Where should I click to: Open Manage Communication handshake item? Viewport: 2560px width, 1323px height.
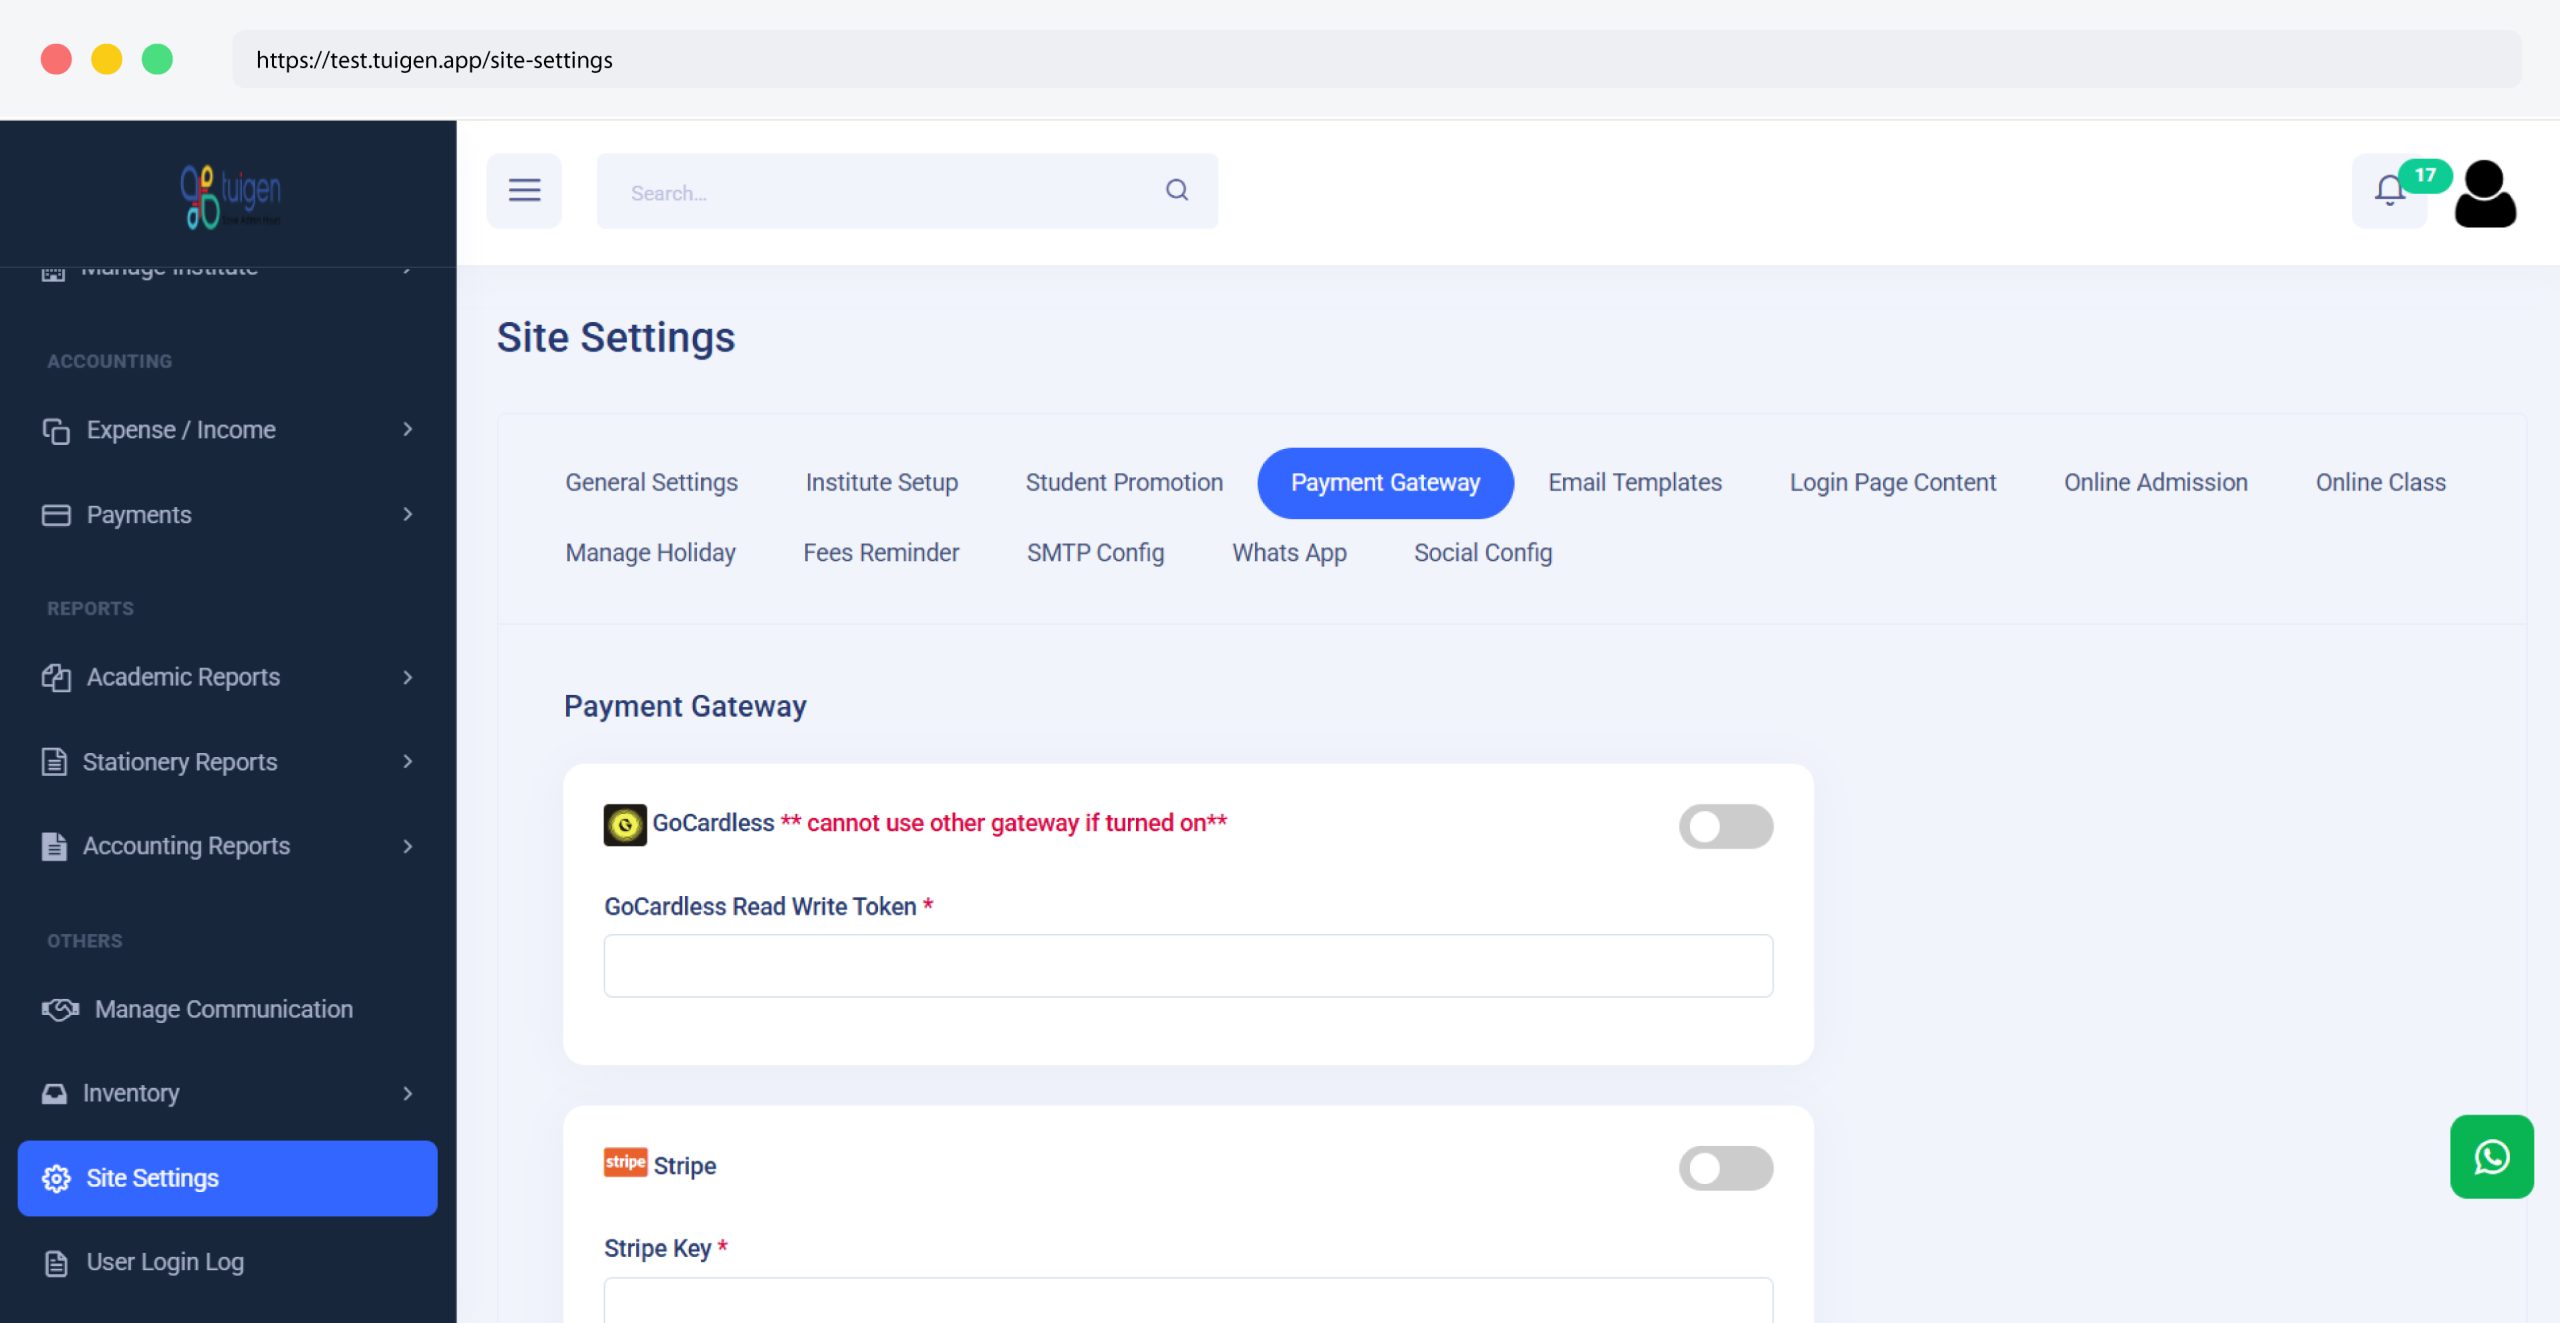223,1009
